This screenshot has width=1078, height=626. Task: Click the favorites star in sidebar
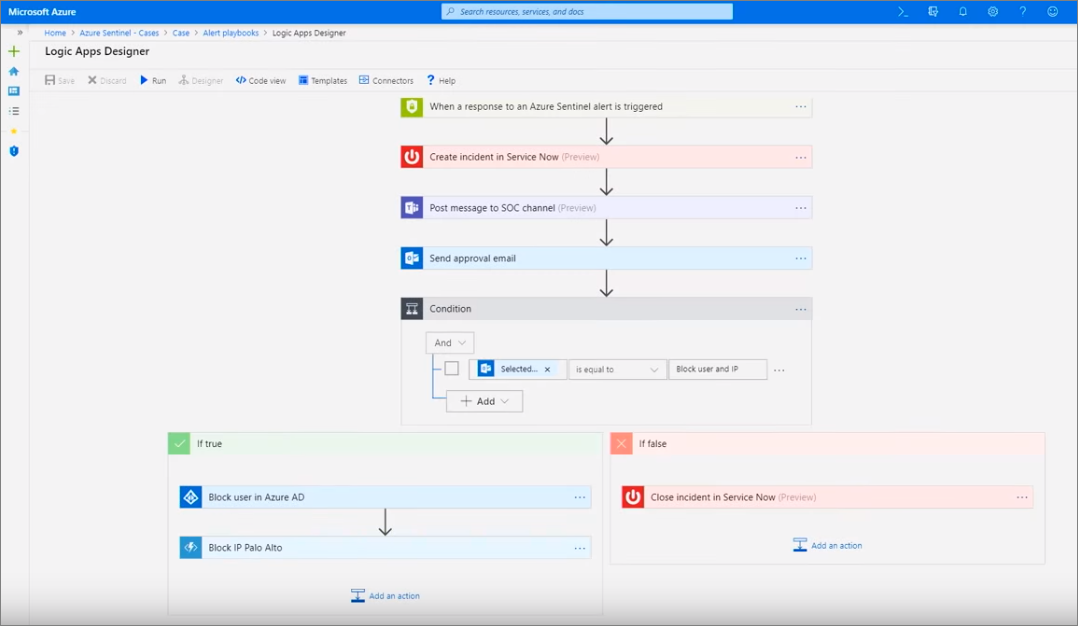click(14, 131)
